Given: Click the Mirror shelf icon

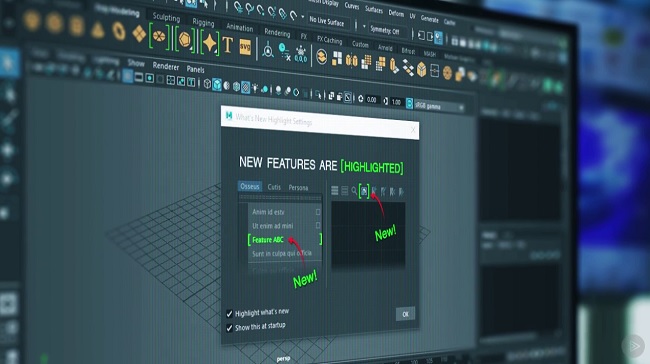Looking at the screenshot, I should point(352,61).
